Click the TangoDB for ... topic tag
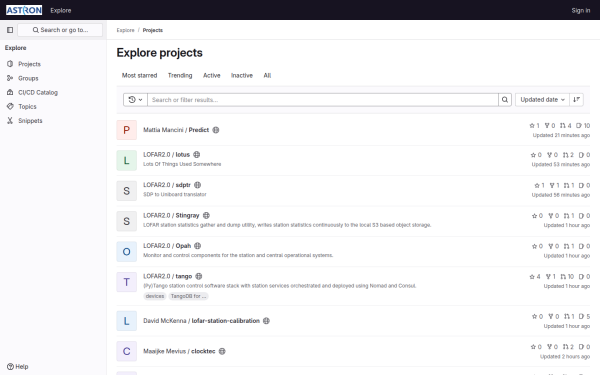600x375 pixels. 188,296
